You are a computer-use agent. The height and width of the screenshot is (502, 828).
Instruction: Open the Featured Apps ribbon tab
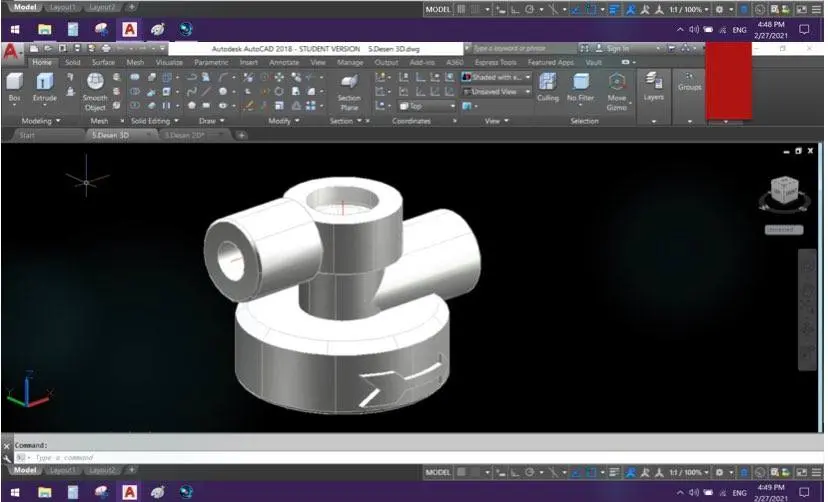click(x=550, y=62)
